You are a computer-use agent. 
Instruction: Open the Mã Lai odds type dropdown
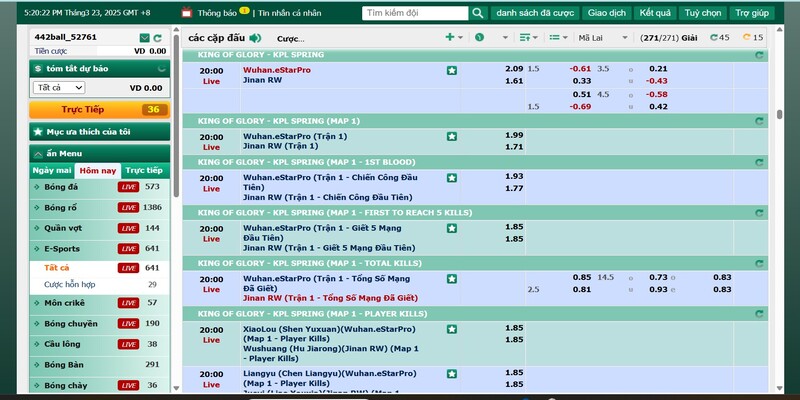(603, 38)
